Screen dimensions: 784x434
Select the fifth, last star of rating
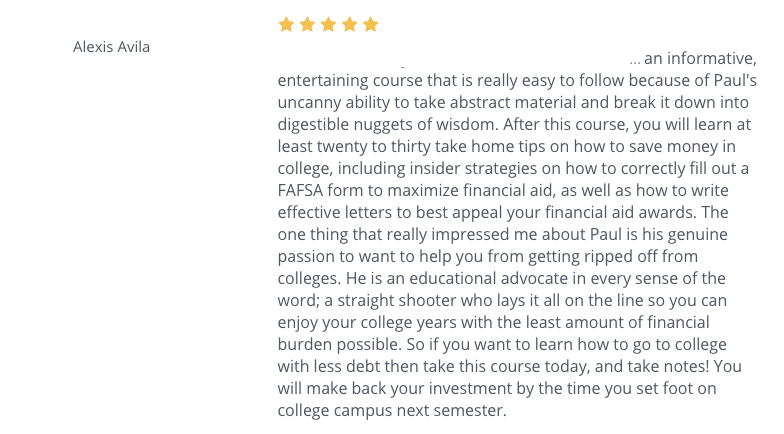370,24
